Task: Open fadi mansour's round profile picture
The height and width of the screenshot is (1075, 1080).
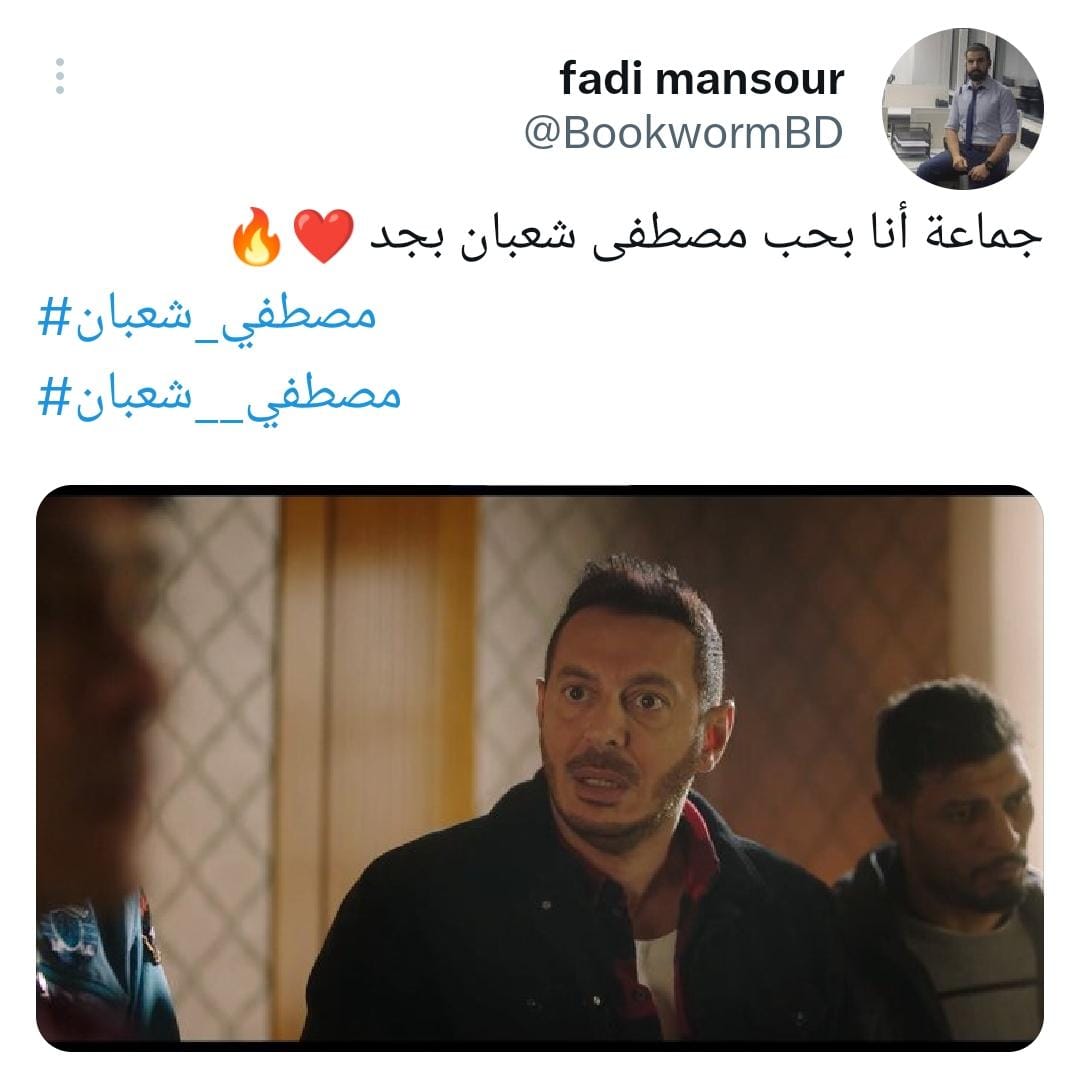Action: pyautogui.click(x=962, y=108)
